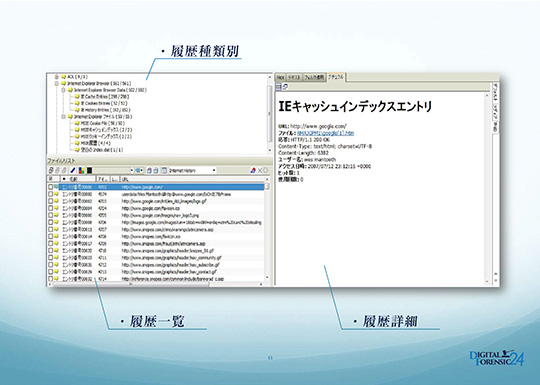The width and height of the screenshot is (540, 385).
Task: Click the blue arrow icon in file list toolbar
Action: (x=138, y=170)
